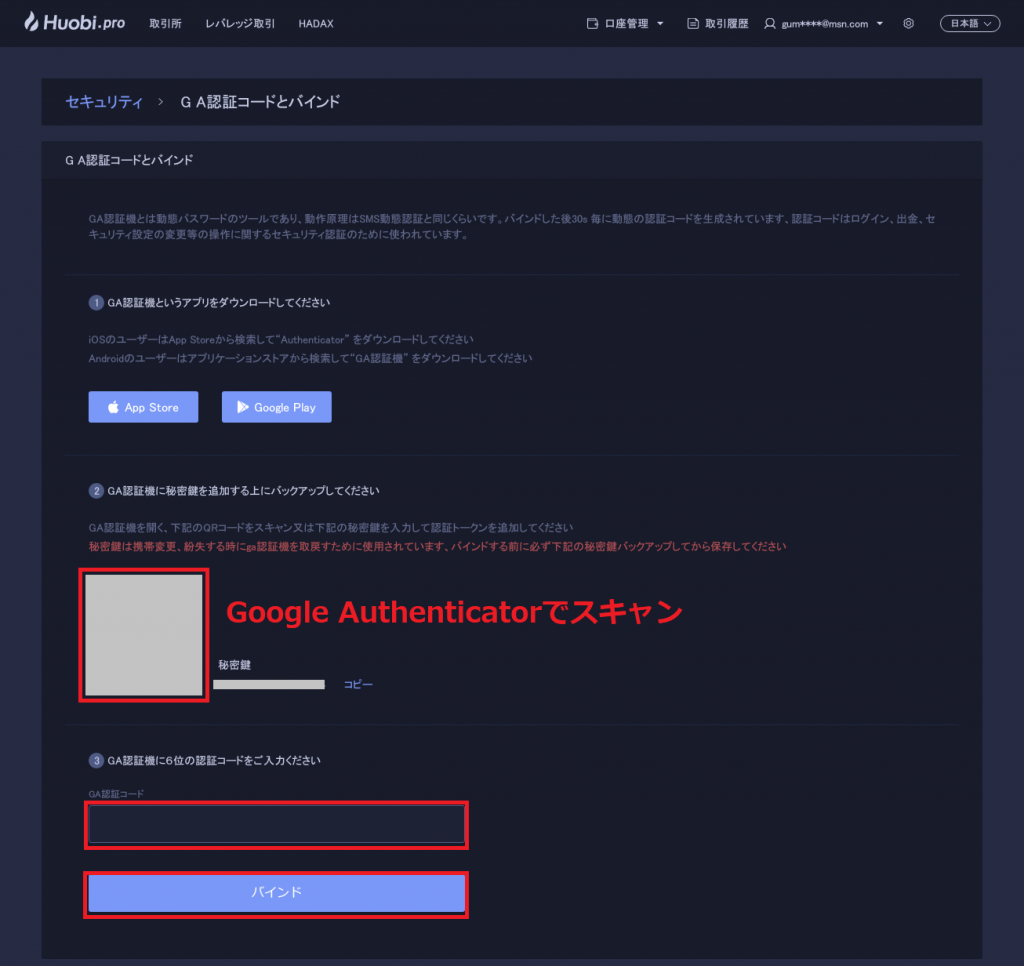Click the step 3 heading about 6位の認証コード

(214, 760)
